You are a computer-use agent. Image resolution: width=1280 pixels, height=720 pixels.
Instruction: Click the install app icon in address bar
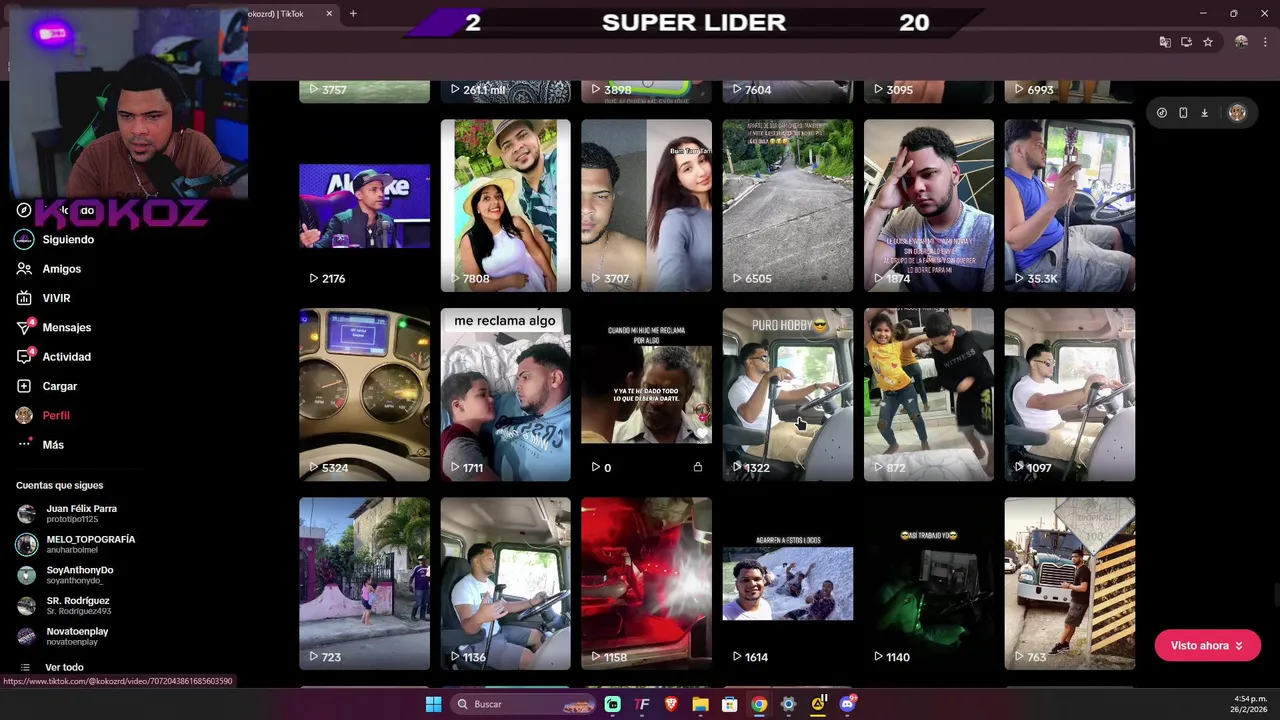coord(1186,42)
